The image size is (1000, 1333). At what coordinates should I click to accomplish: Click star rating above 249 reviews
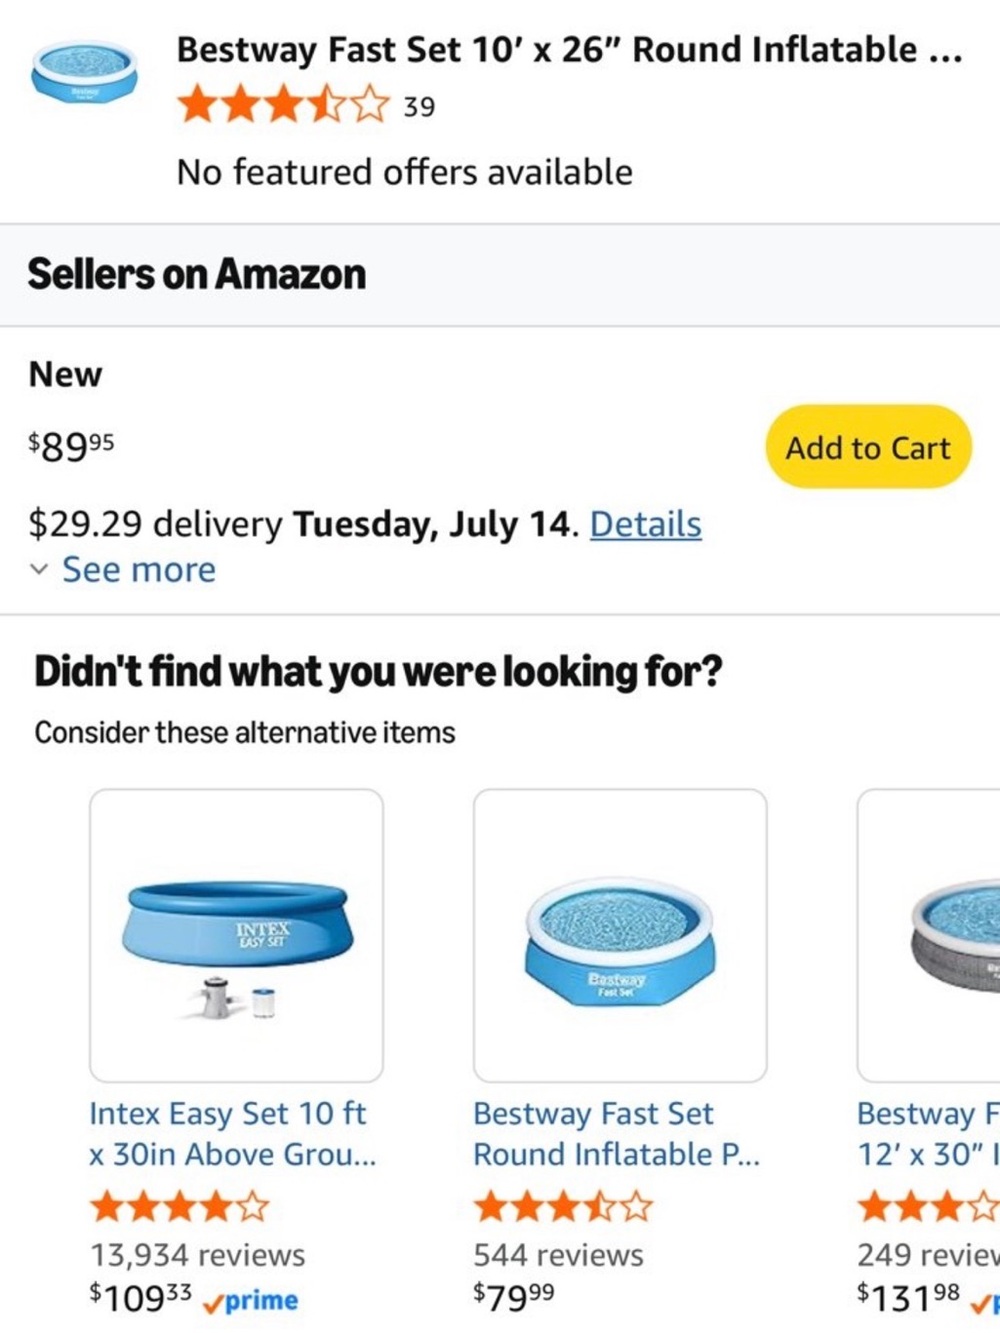pyautogui.click(x=928, y=1207)
